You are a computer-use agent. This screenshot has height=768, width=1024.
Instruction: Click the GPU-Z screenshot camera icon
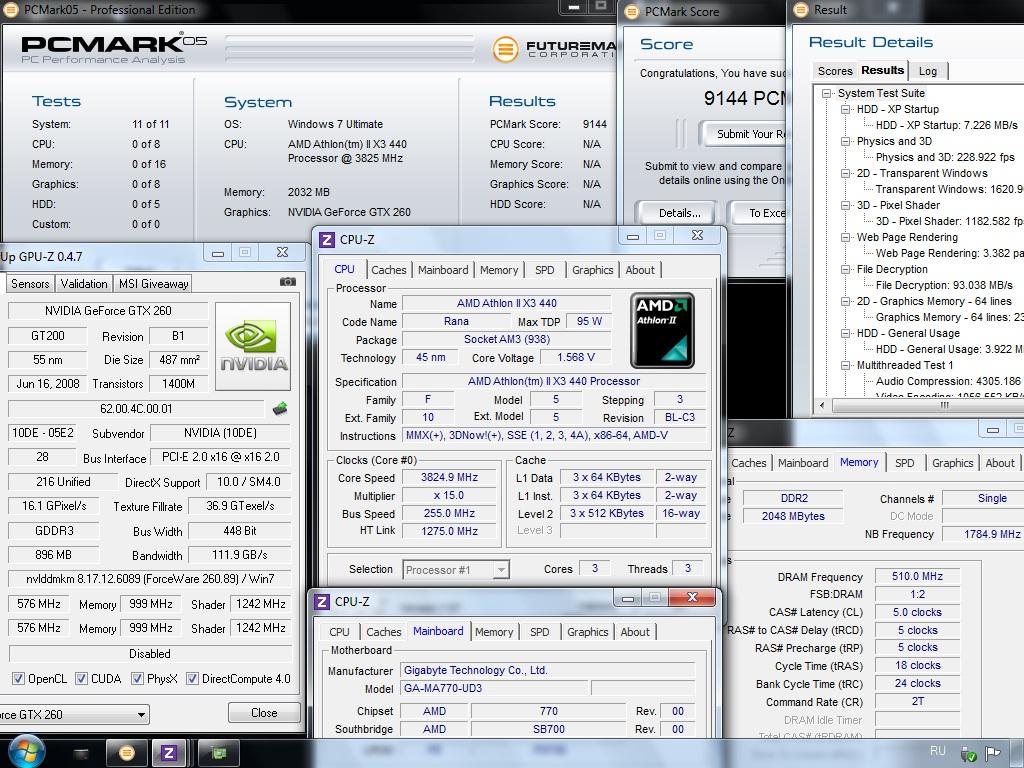click(x=287, y=282)
